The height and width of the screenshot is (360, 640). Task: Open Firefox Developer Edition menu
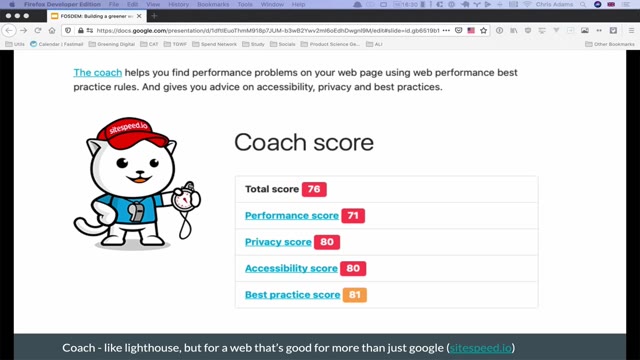click(x=62, y=4)
